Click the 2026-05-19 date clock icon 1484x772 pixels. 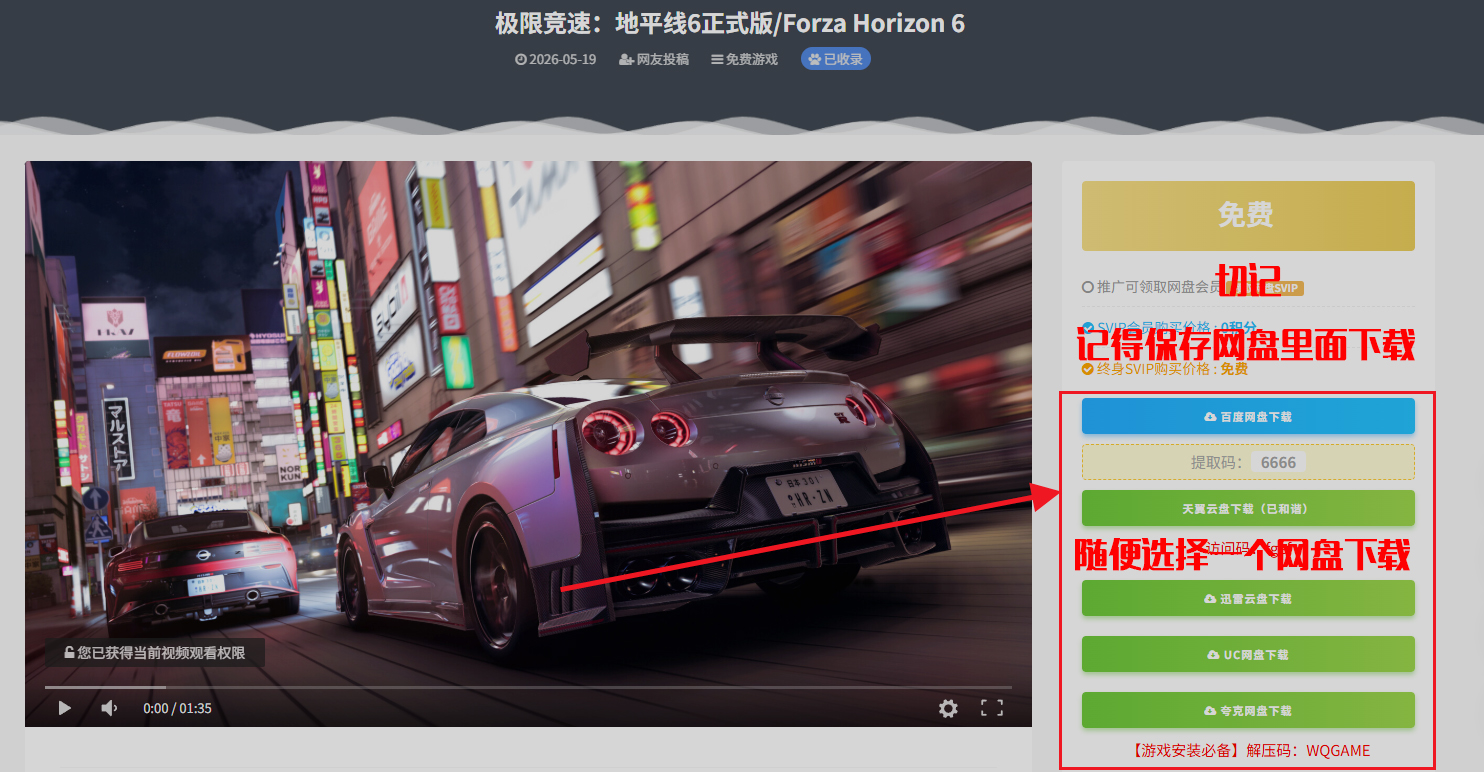coord(521,59)
